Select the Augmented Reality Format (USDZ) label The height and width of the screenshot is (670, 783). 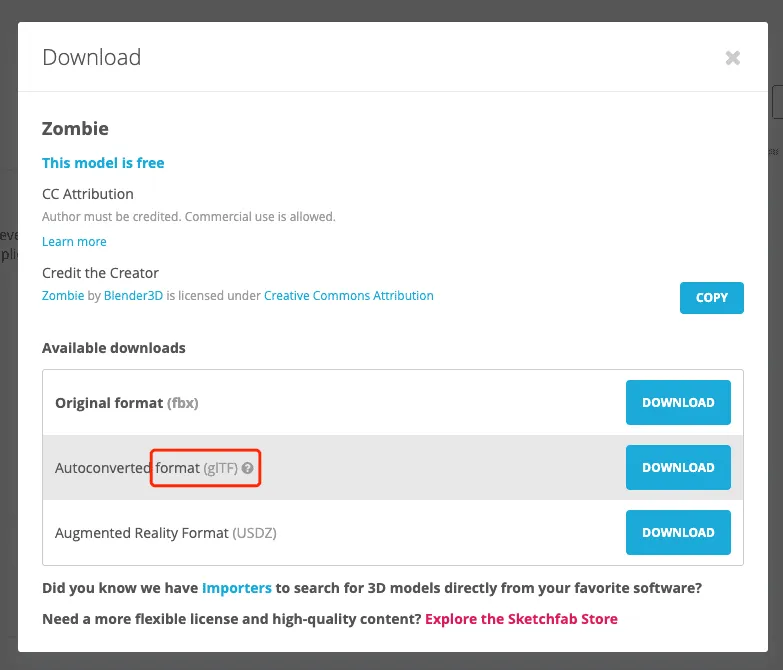(165, 533)
